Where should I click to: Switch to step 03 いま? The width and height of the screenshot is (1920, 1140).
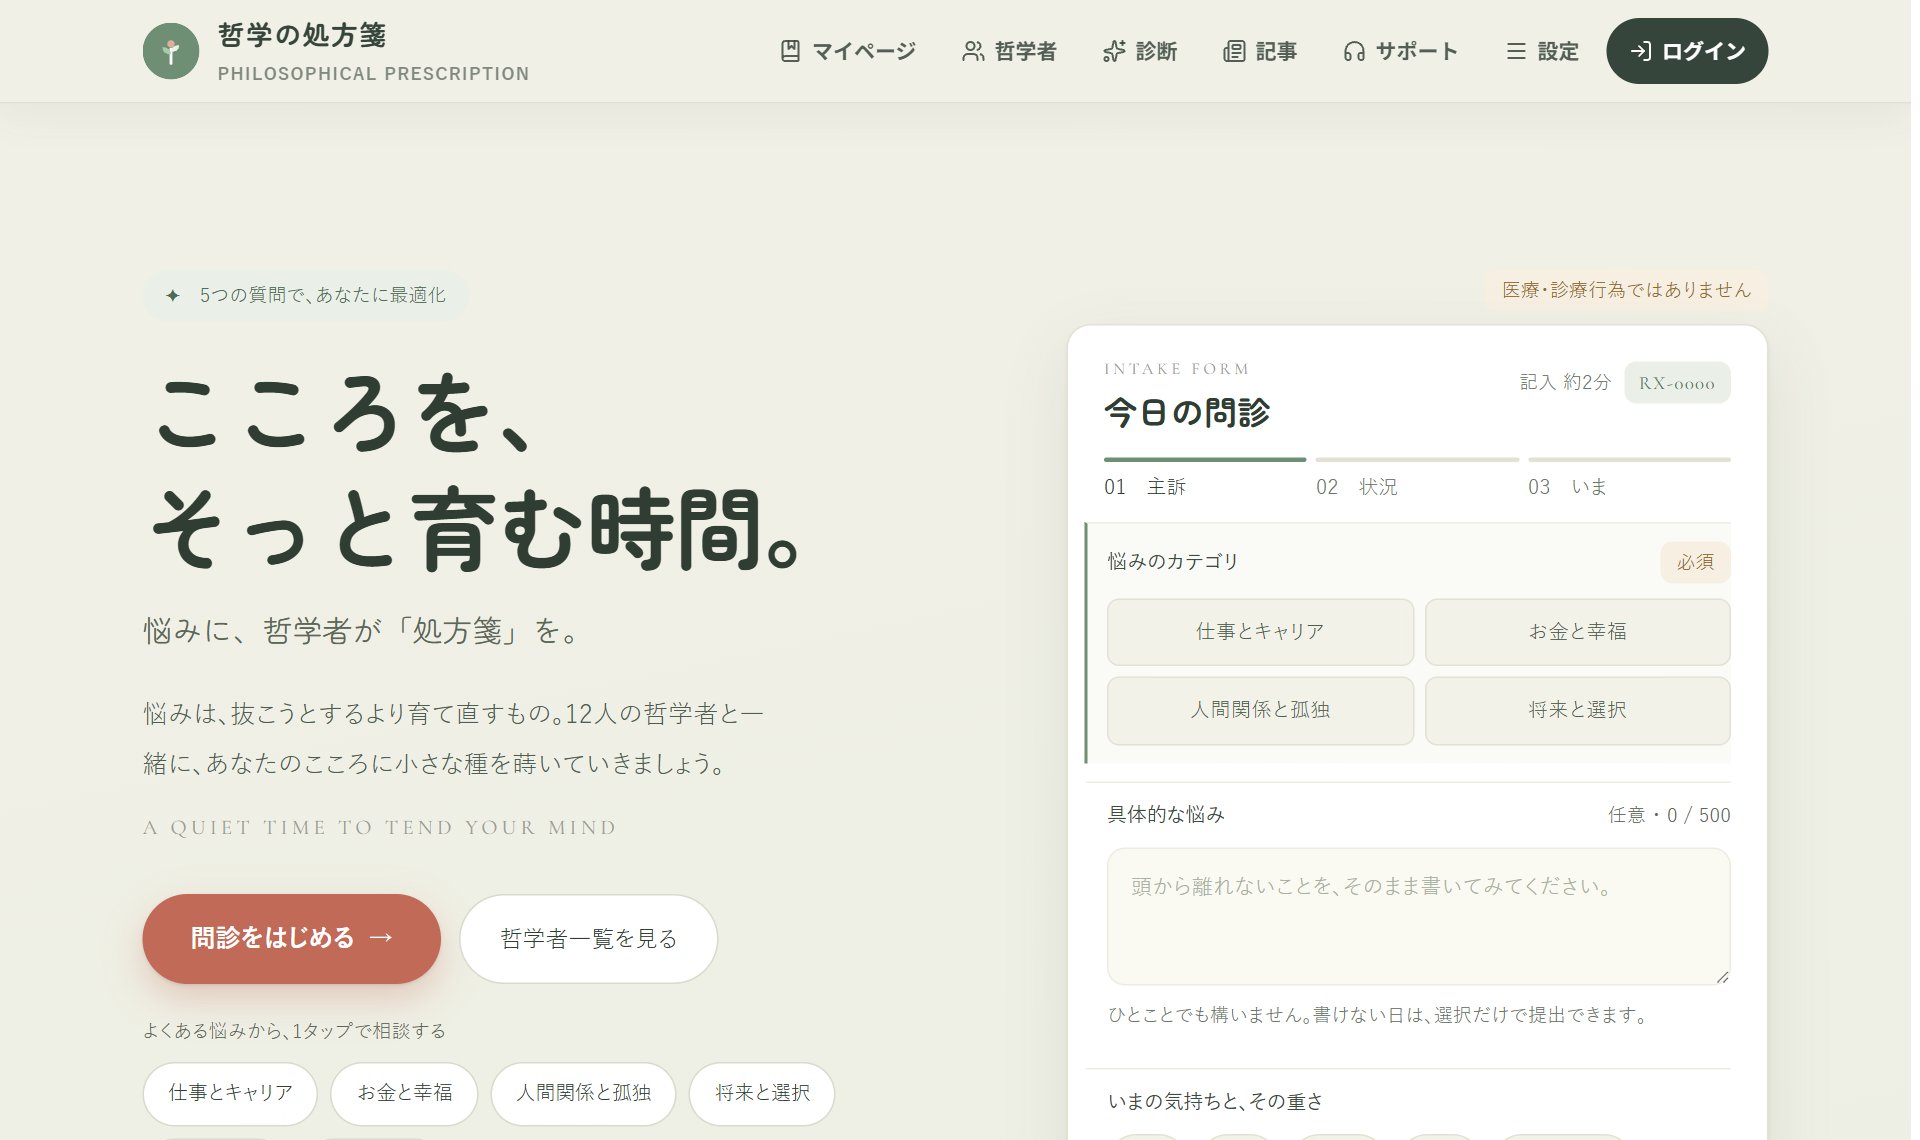[1629, 479]
